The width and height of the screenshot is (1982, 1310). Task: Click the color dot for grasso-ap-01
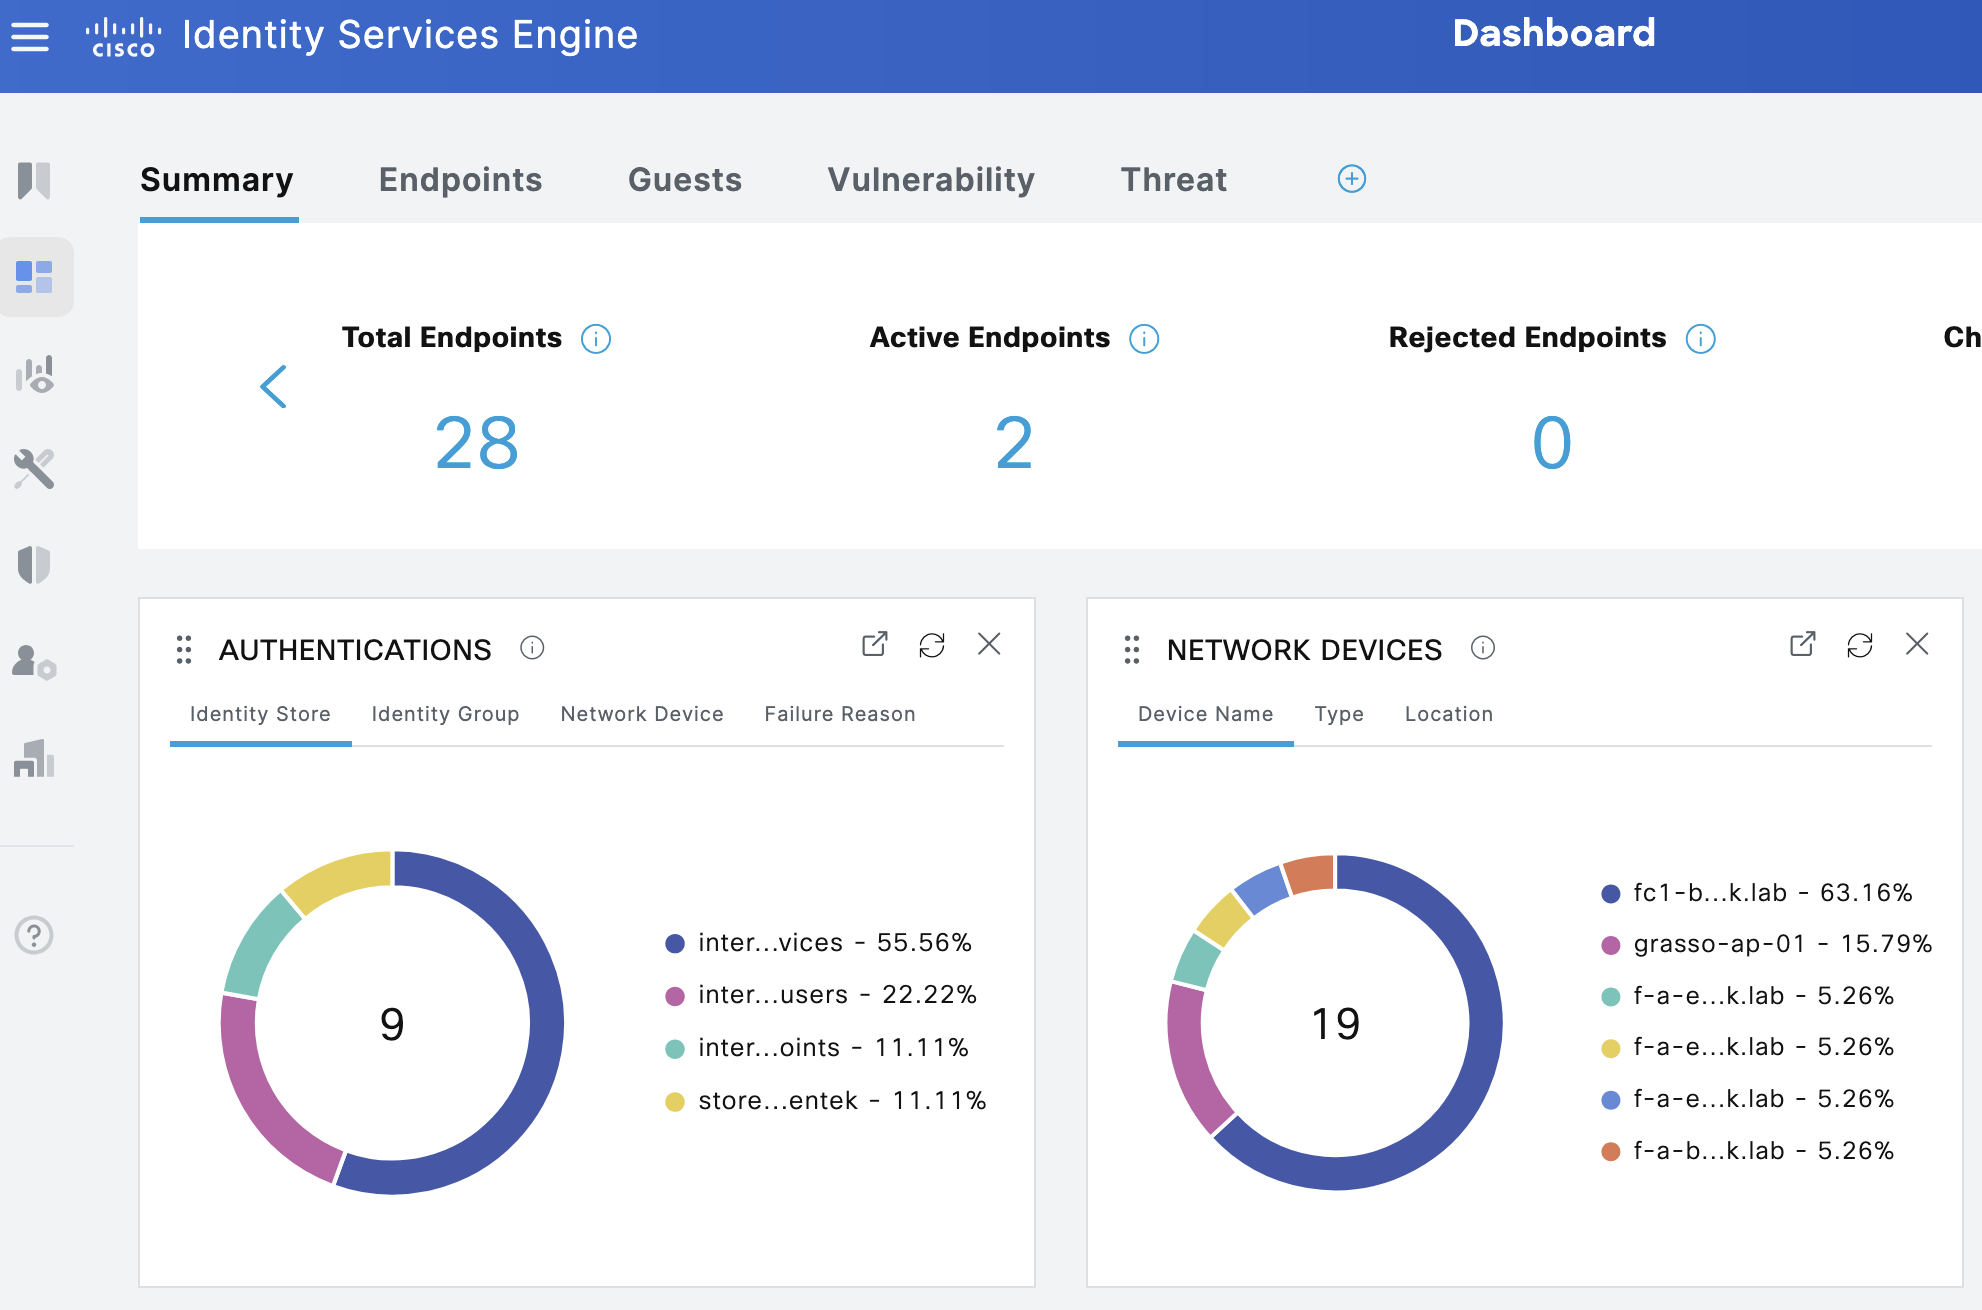tap(1611, 944)
